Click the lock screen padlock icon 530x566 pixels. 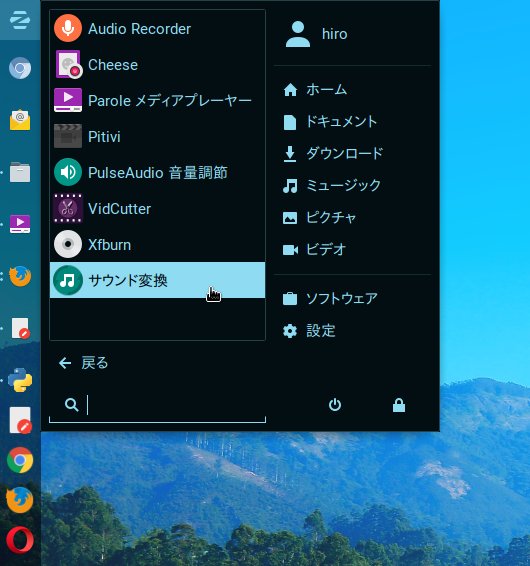pos(399,405)
